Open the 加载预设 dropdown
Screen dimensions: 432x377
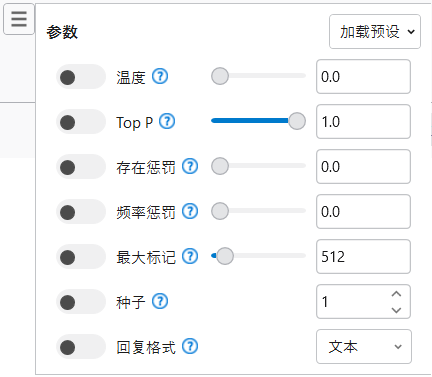pos(375,32)
